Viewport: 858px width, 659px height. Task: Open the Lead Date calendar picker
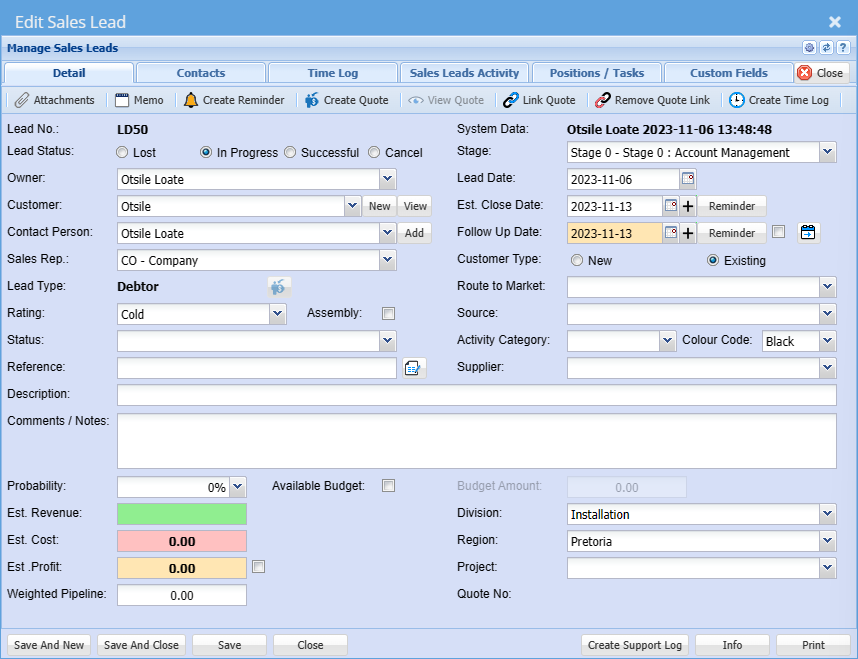pyautogui.click(x=688, y=179)
